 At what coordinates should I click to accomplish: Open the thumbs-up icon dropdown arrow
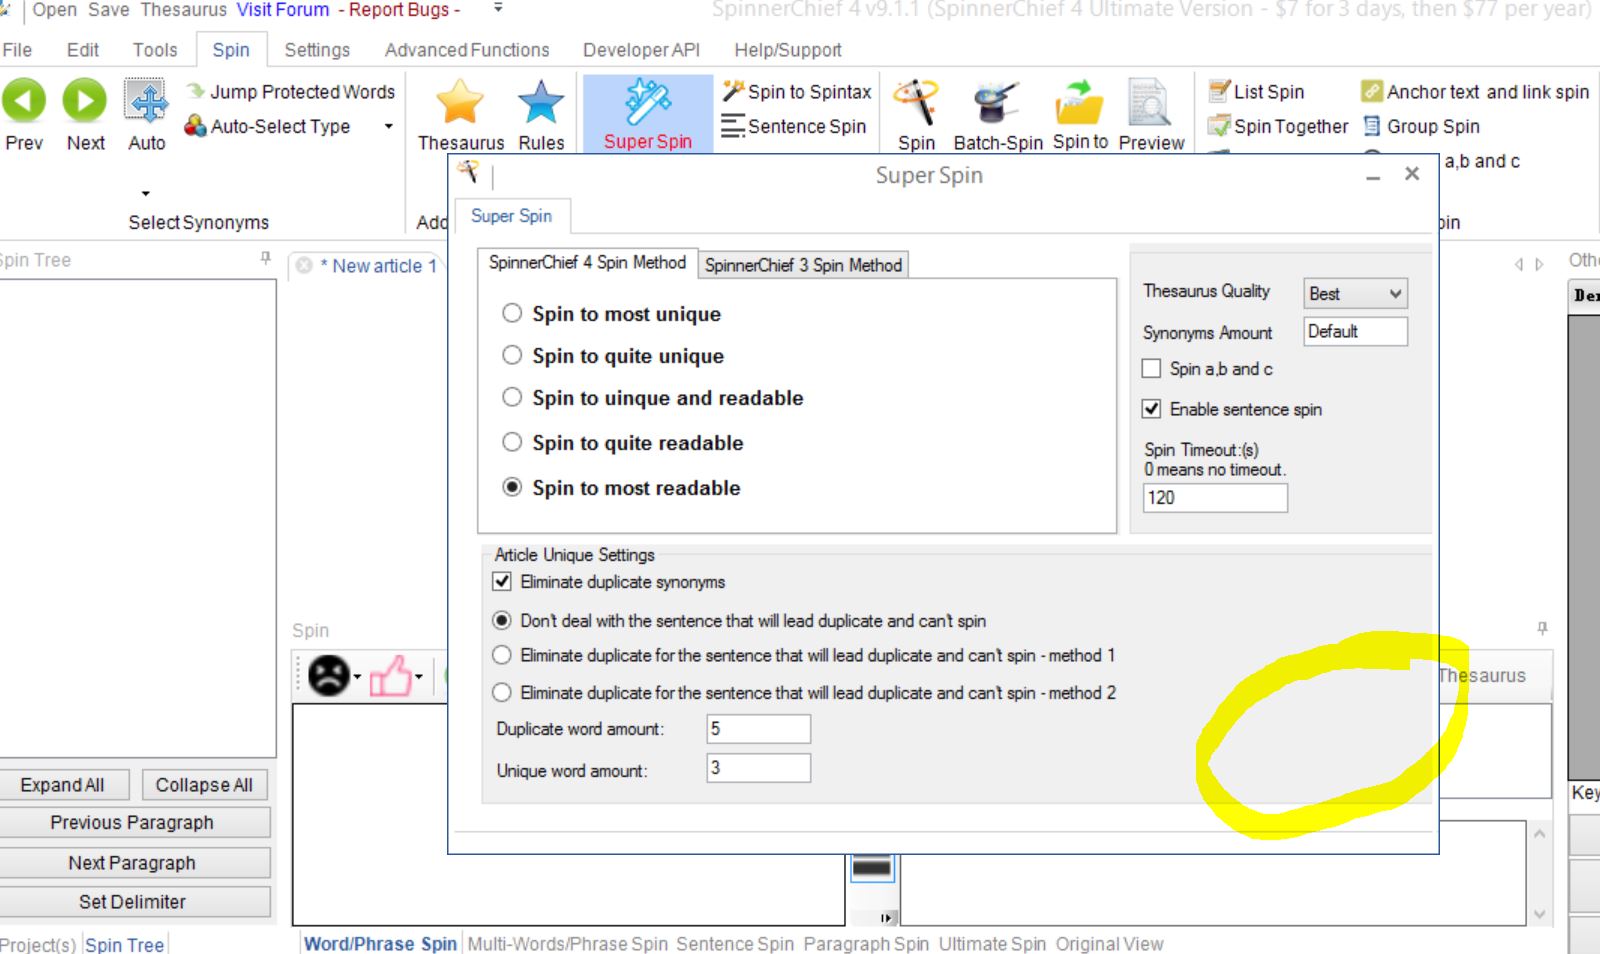(419, 677)
